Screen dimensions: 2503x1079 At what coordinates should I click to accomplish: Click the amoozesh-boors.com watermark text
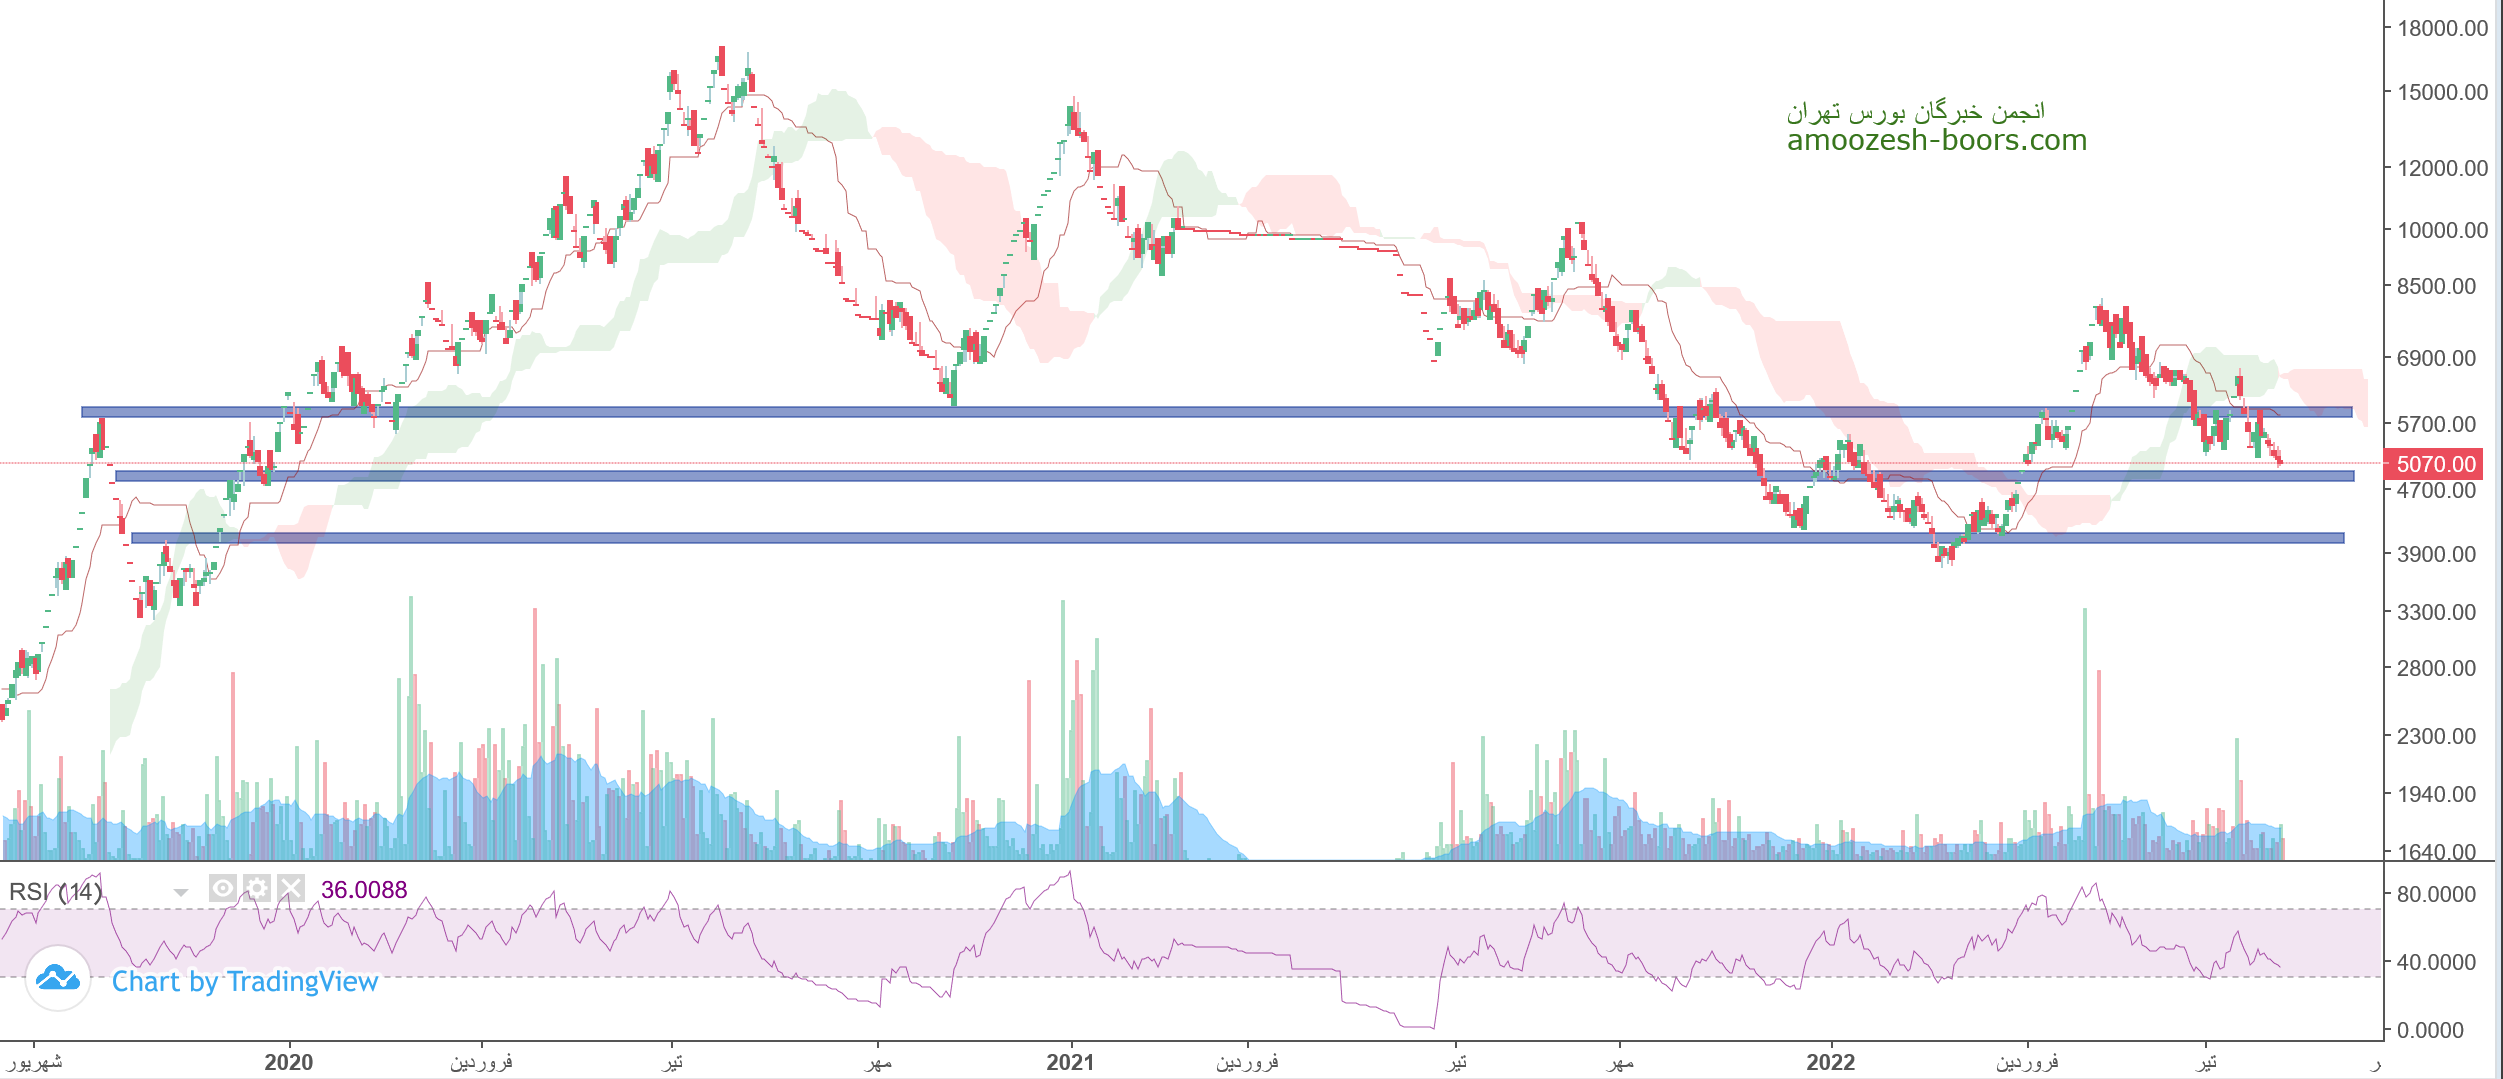coord(1936,140)
